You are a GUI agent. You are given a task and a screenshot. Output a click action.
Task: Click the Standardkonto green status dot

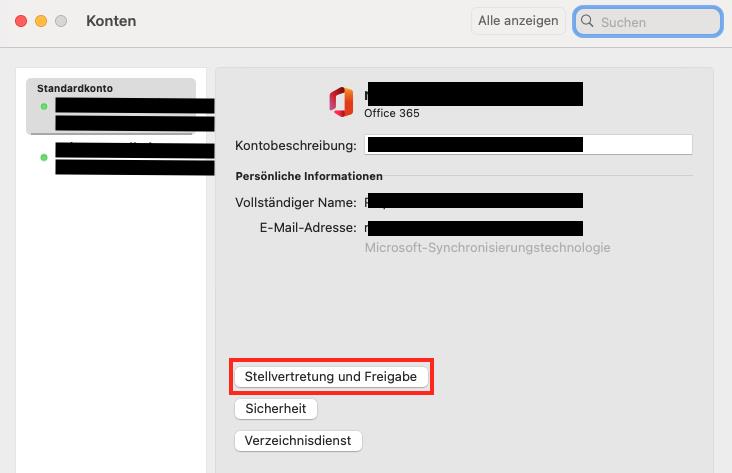(x=44, y=106)
